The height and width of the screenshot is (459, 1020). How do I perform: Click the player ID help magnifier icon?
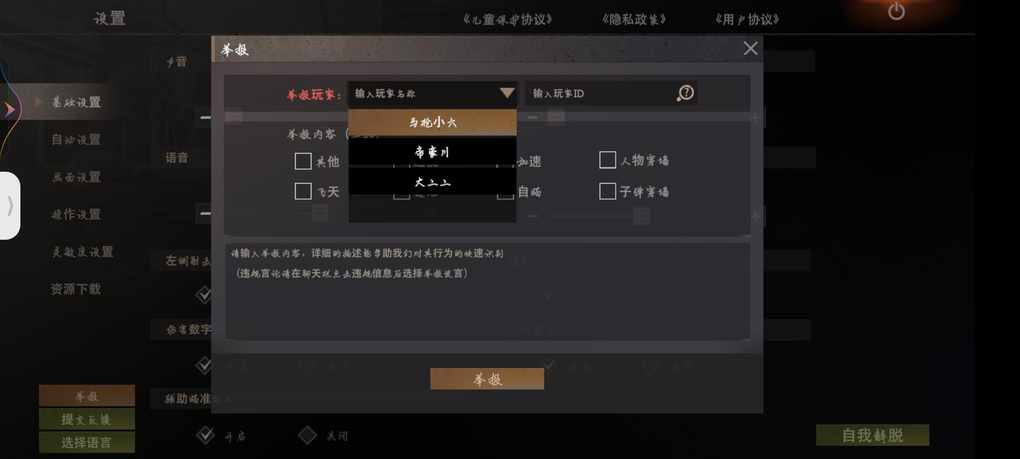tap(684, 94)
